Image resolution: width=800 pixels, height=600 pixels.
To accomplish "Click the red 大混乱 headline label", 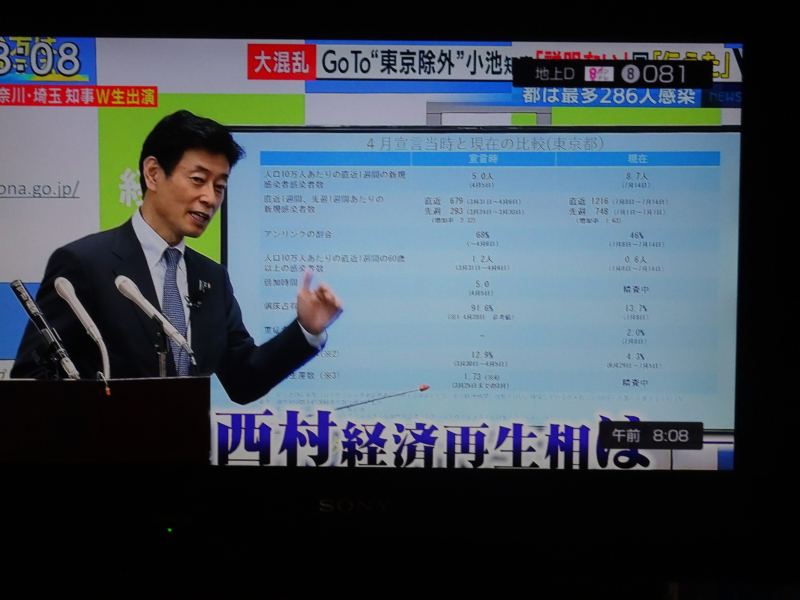I will [x=282, y=62].
